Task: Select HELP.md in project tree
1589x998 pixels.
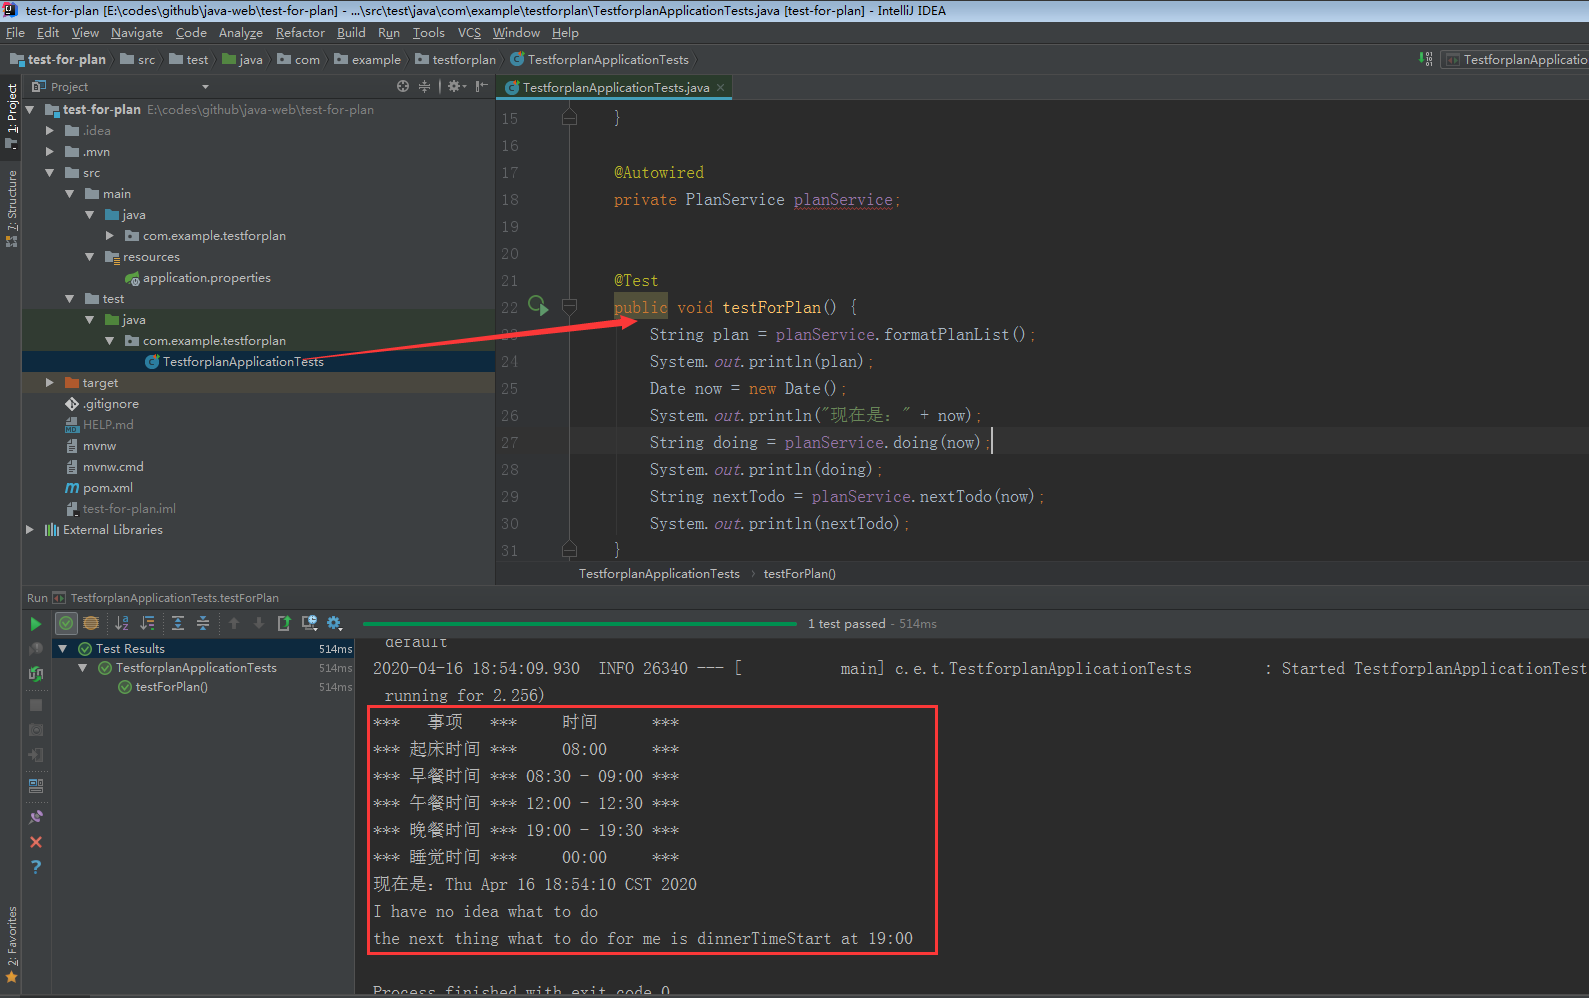Action: pyautogui.click(x=99, y=425)
